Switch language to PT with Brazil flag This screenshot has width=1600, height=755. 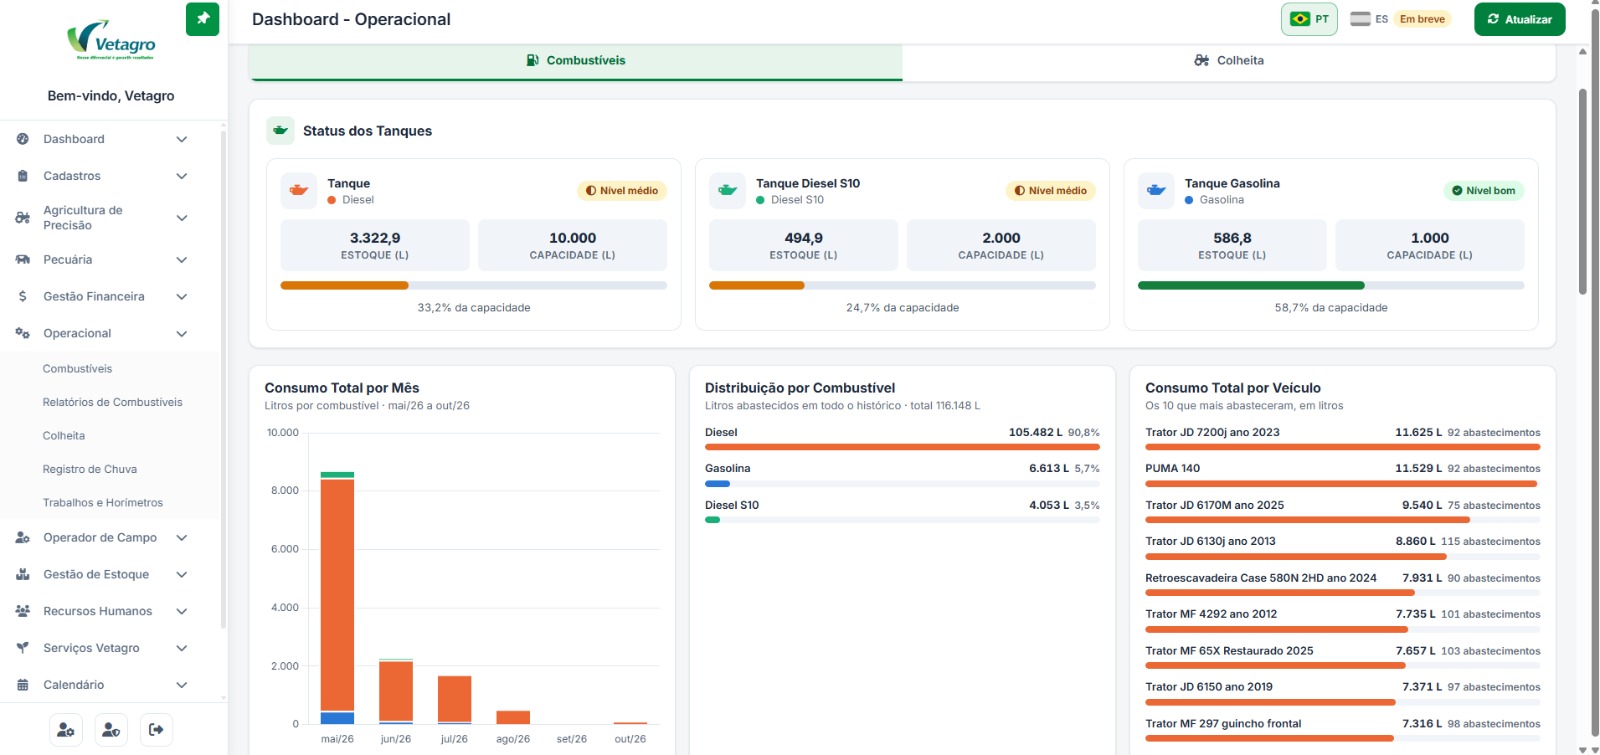click(x=1309, y=19)
